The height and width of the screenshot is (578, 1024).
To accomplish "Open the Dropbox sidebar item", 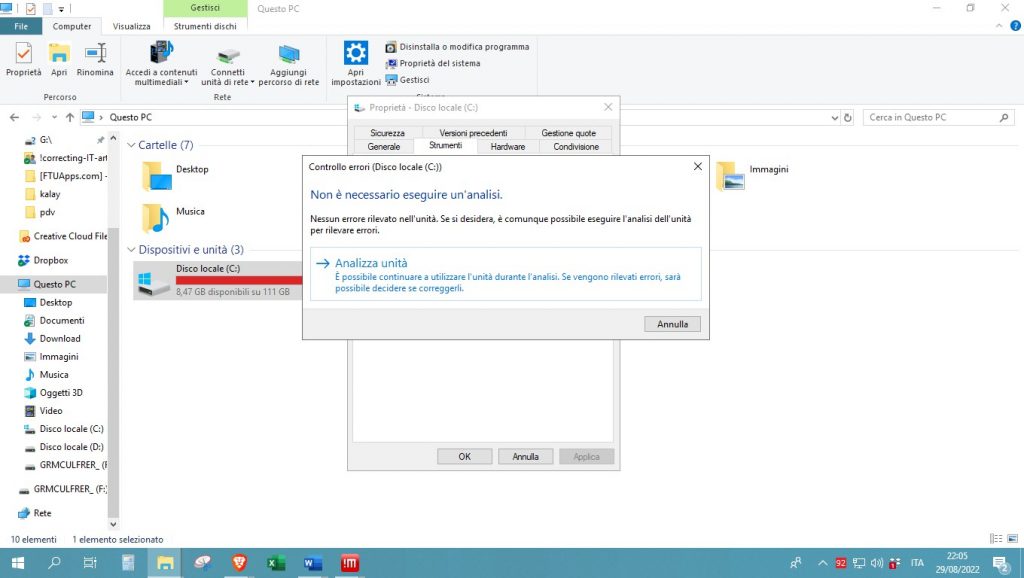I will pyautogui.click(x=50, y=260).
